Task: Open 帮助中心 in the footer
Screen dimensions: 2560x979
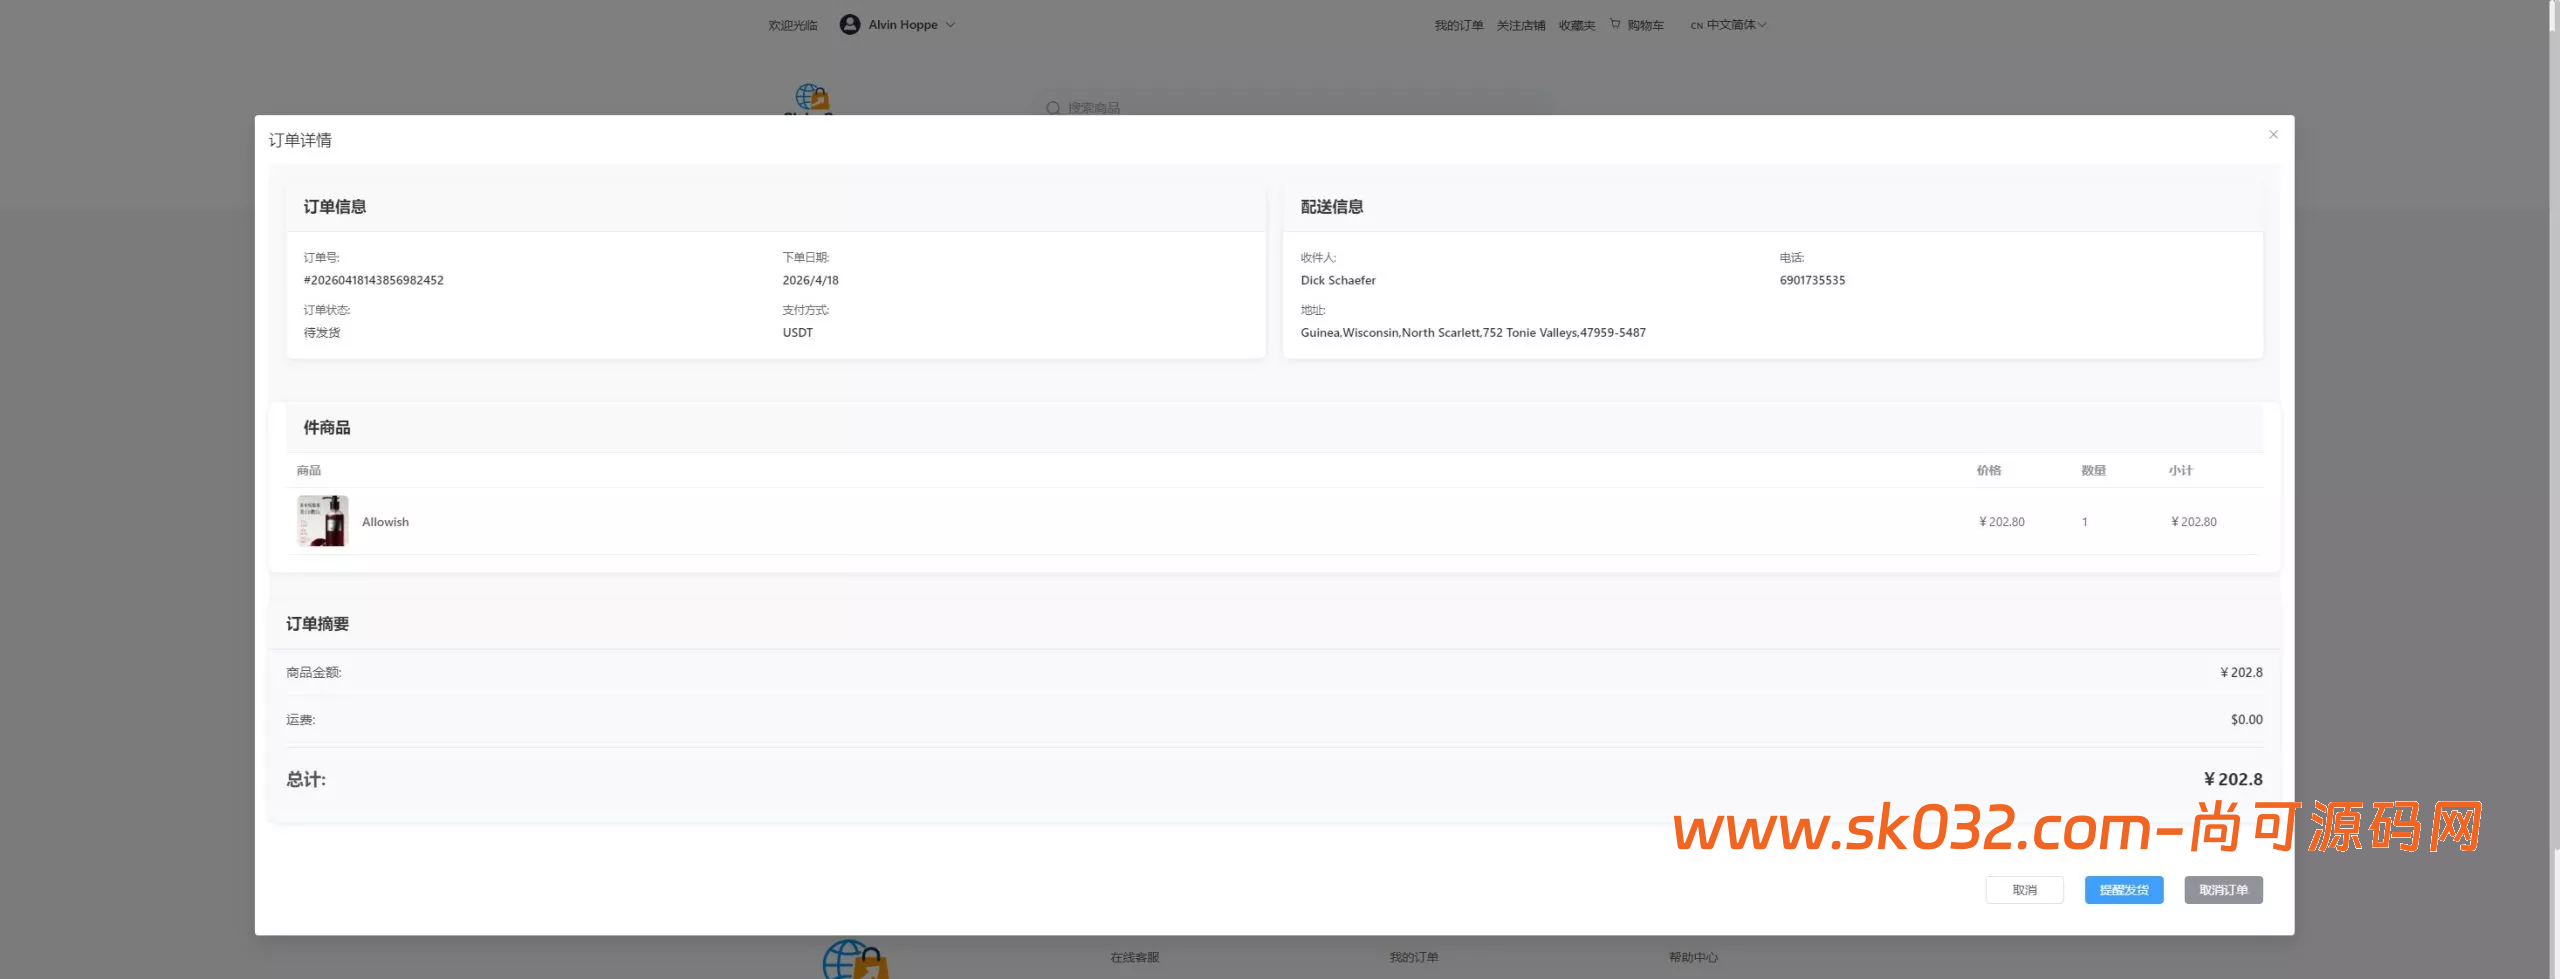Action: pyautogui.click(x=1693, y=957)
